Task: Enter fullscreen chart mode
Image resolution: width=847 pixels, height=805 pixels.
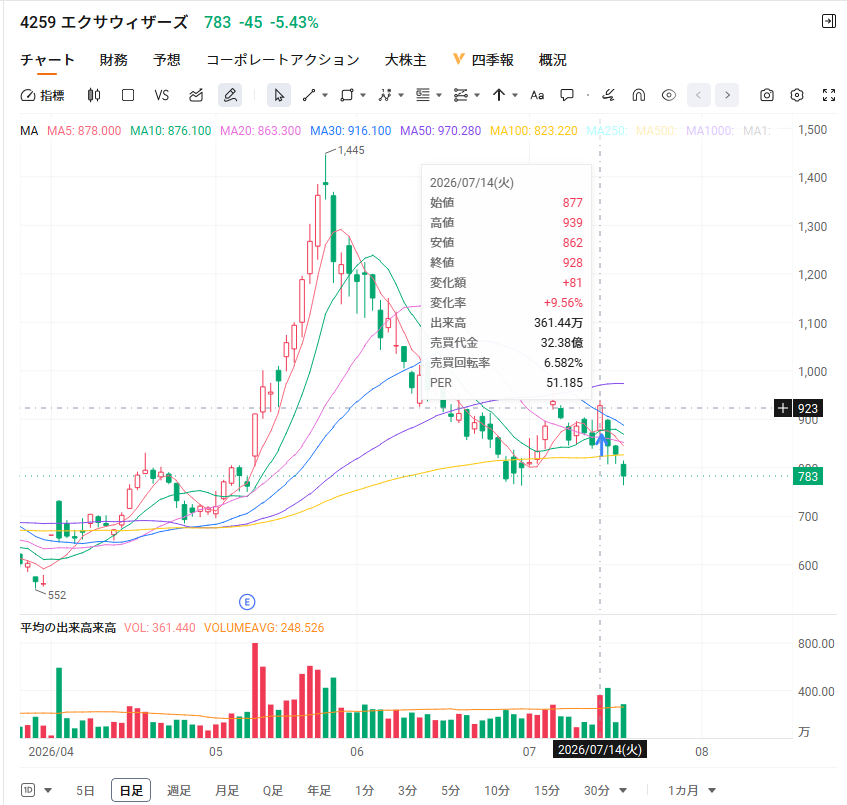Action: [829, 96]
